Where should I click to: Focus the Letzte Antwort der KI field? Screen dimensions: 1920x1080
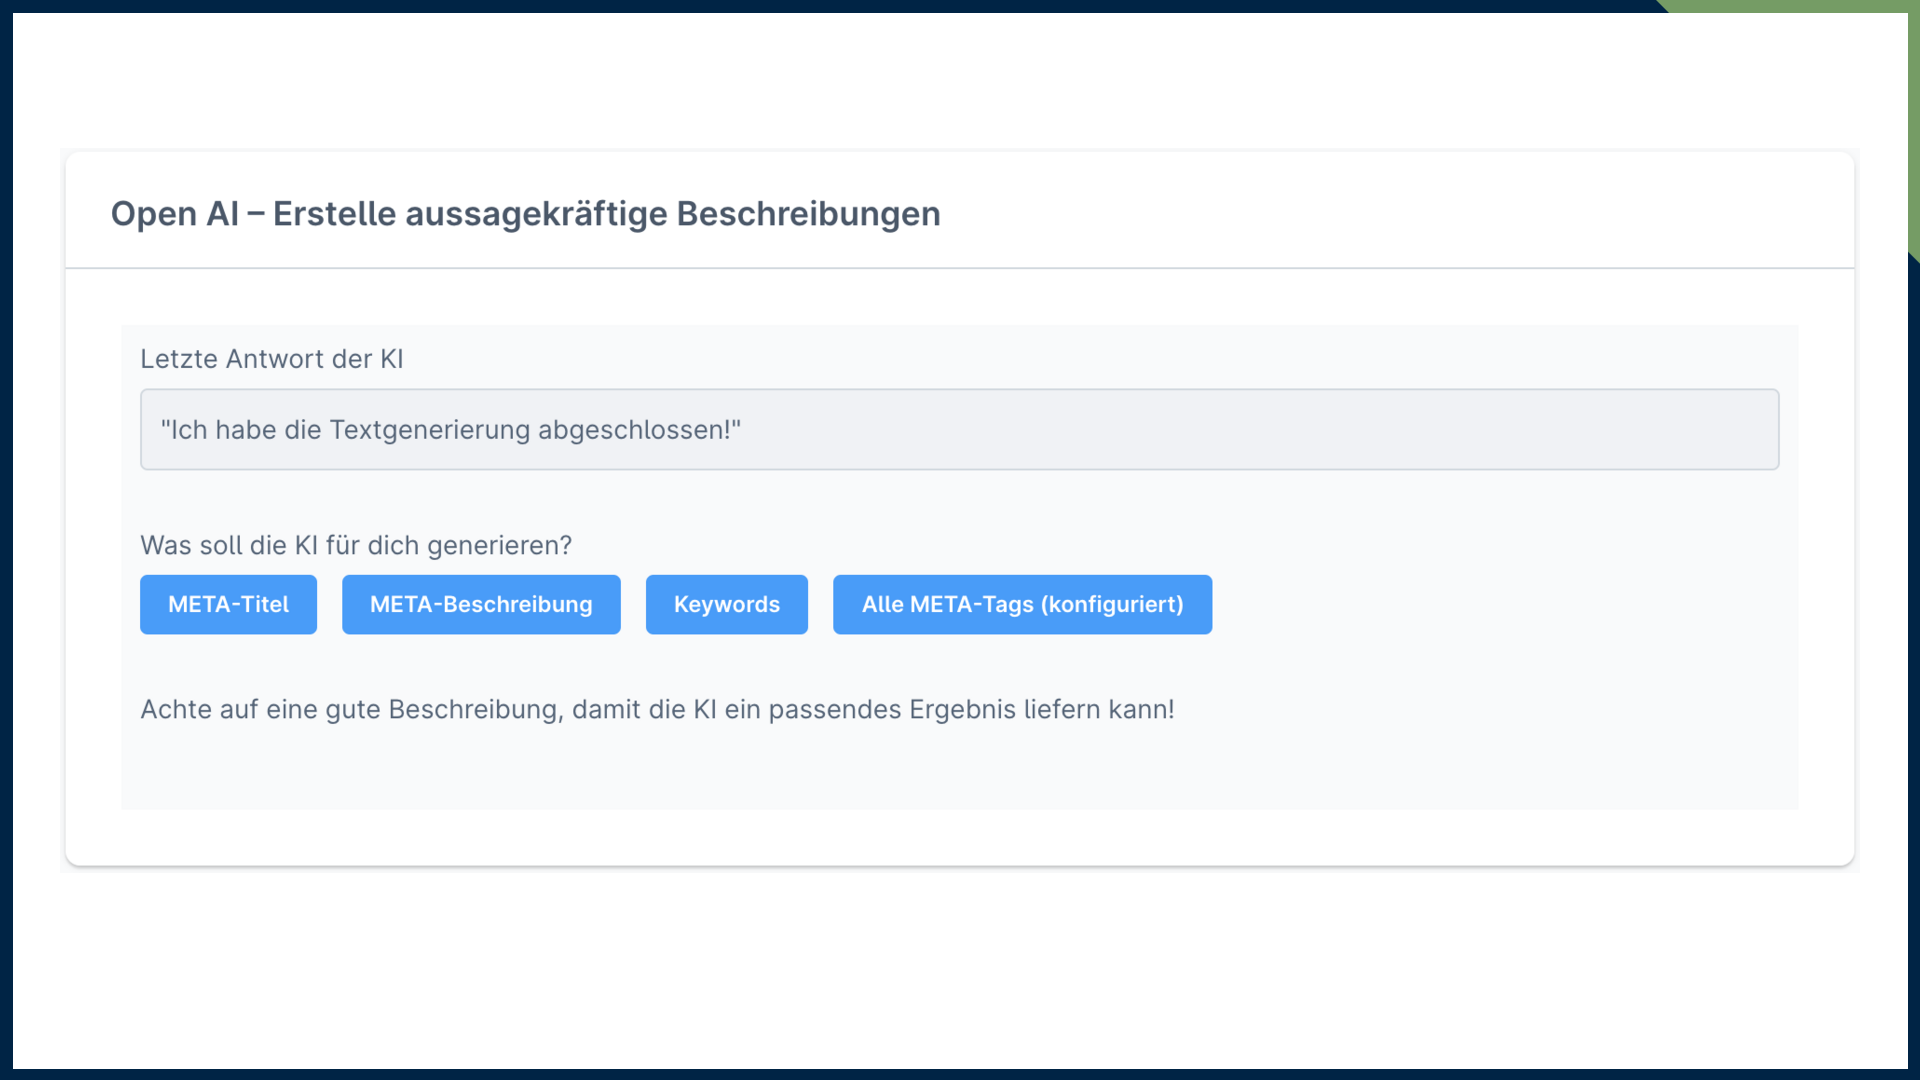(x=958, y=429)
